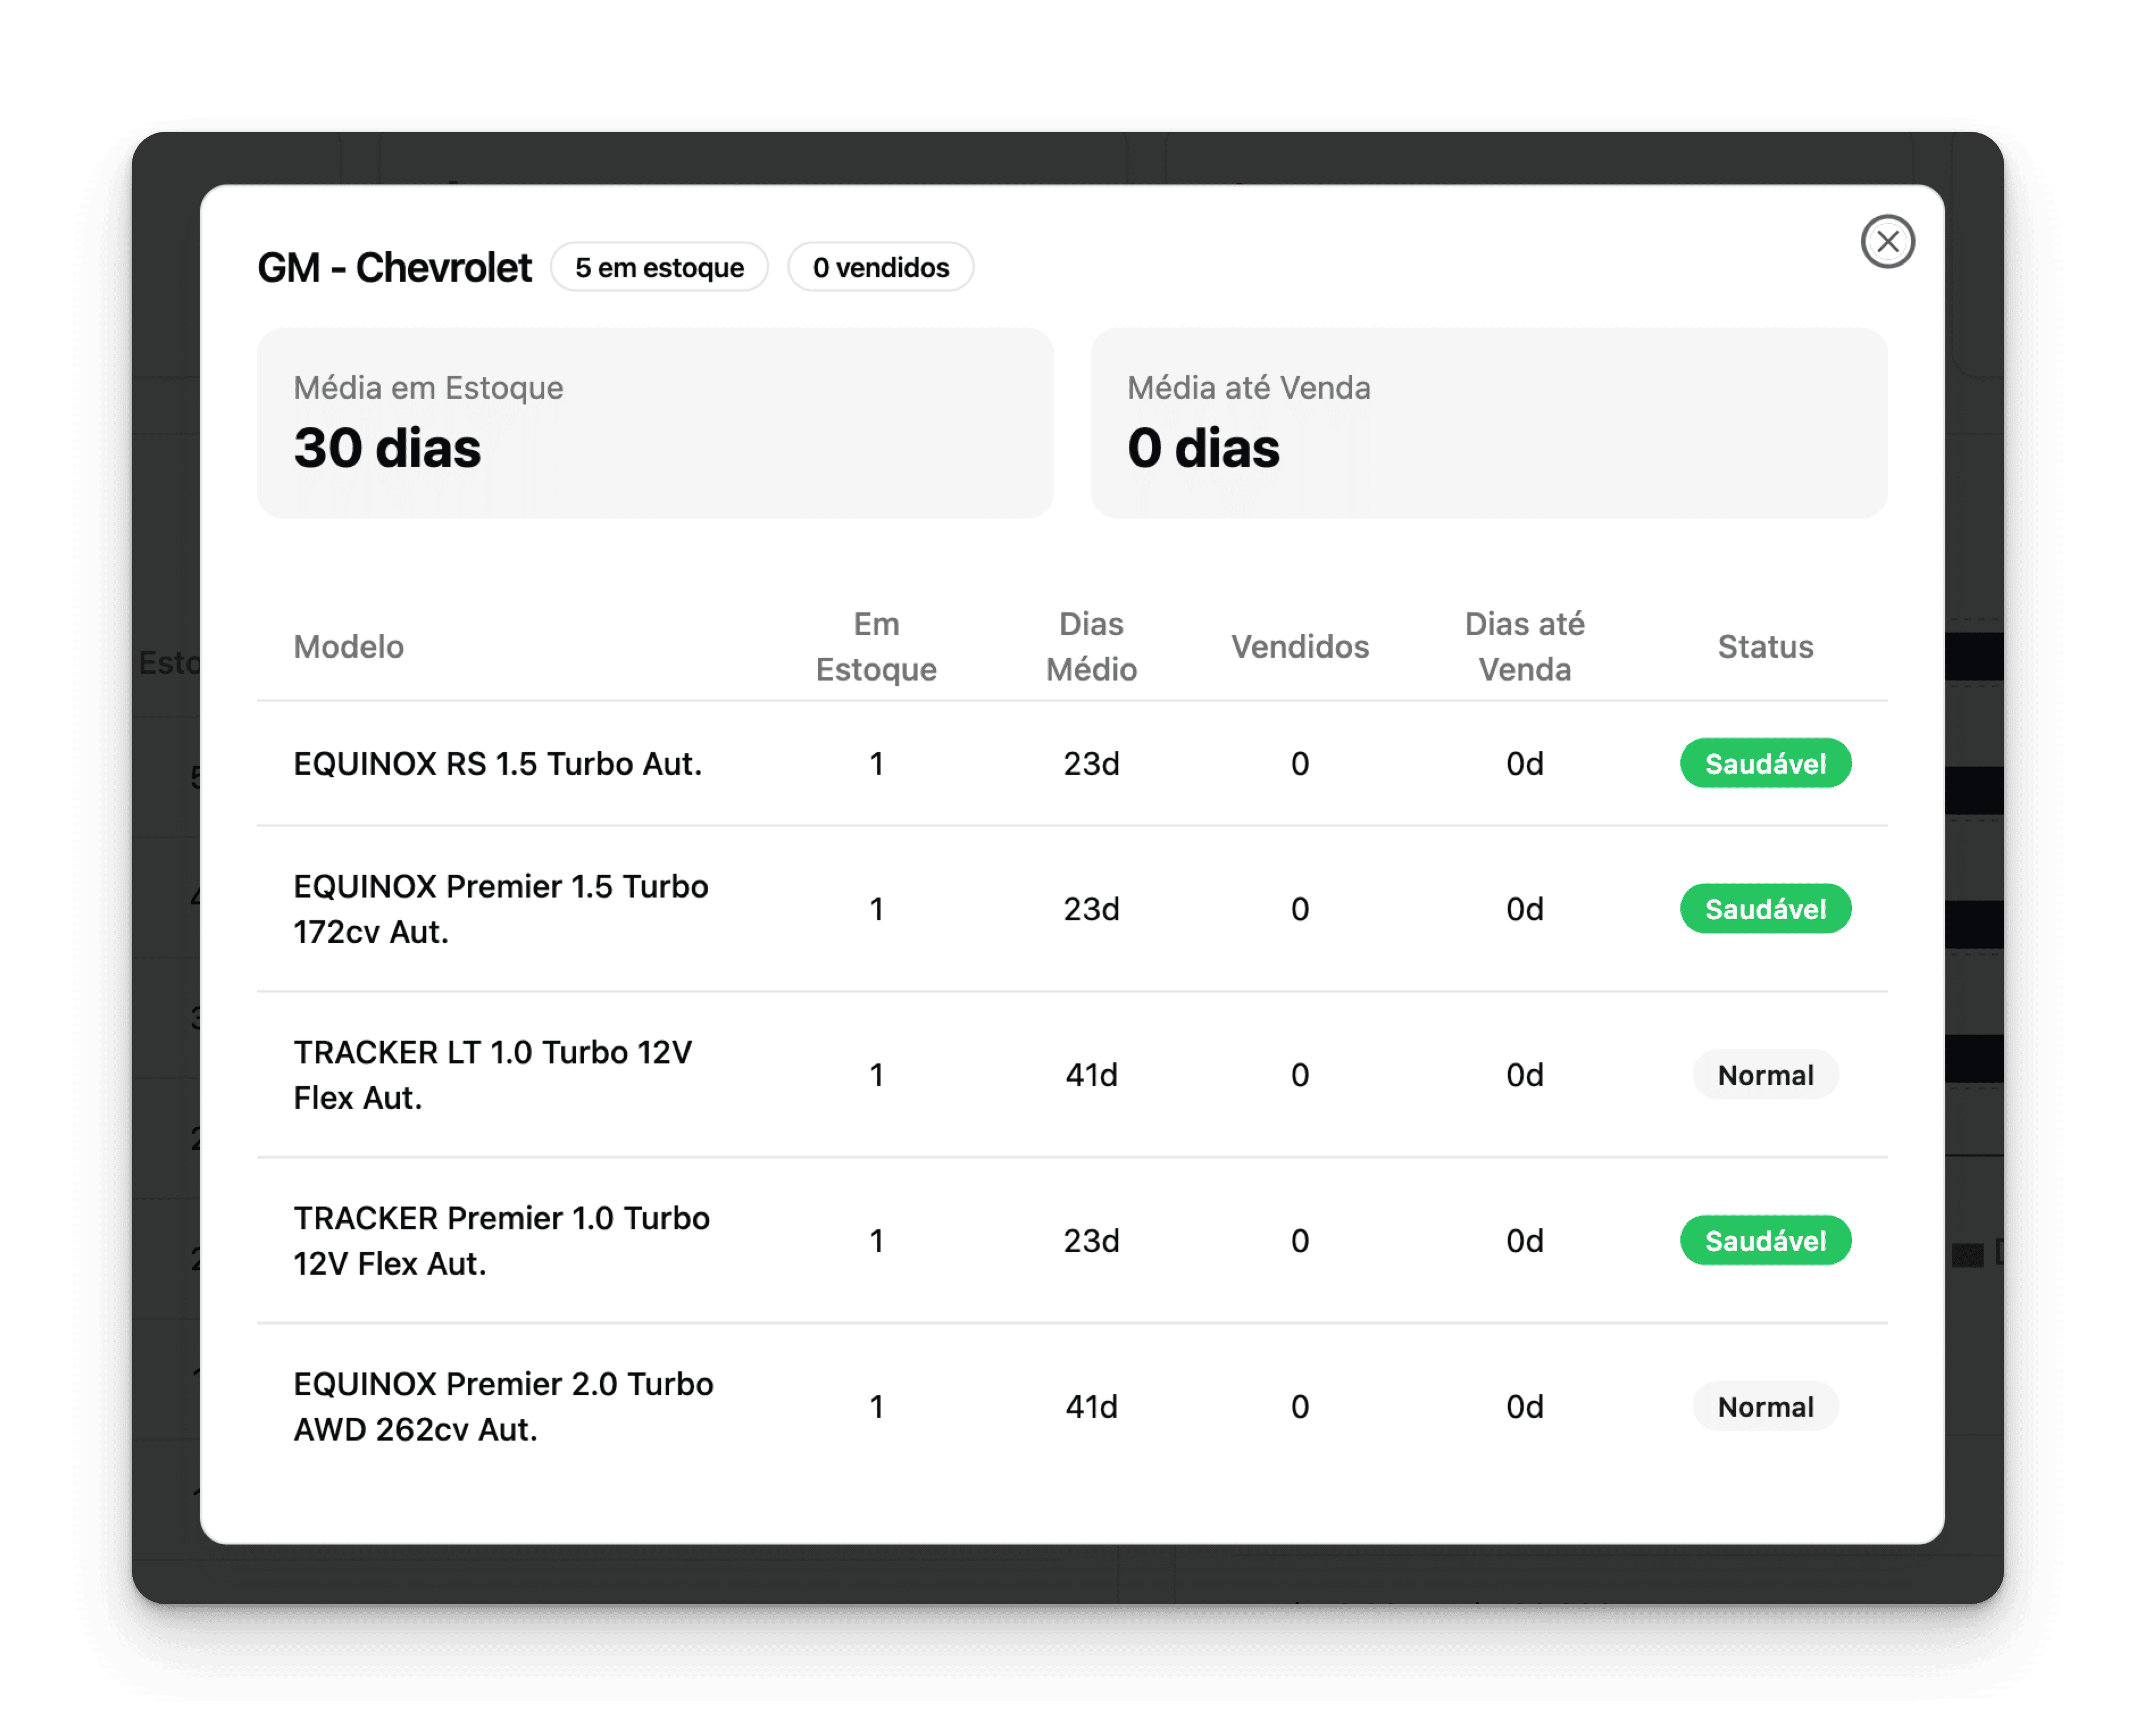This screenshot has width=2136, height=1736.
Task: Click Saudável badge on EQUINOX RS row
Action: coord(1765,764)
